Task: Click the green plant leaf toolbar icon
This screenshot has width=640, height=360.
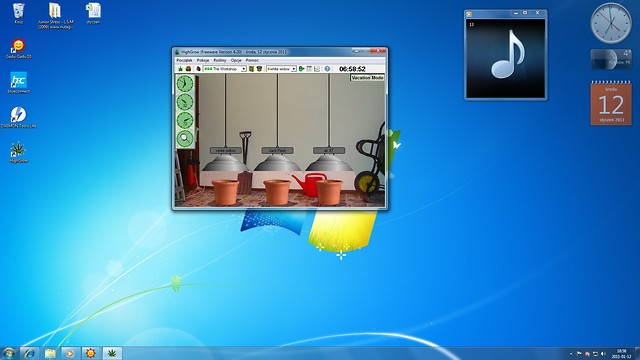Action: pyautogui.click(x=180, y=69)
